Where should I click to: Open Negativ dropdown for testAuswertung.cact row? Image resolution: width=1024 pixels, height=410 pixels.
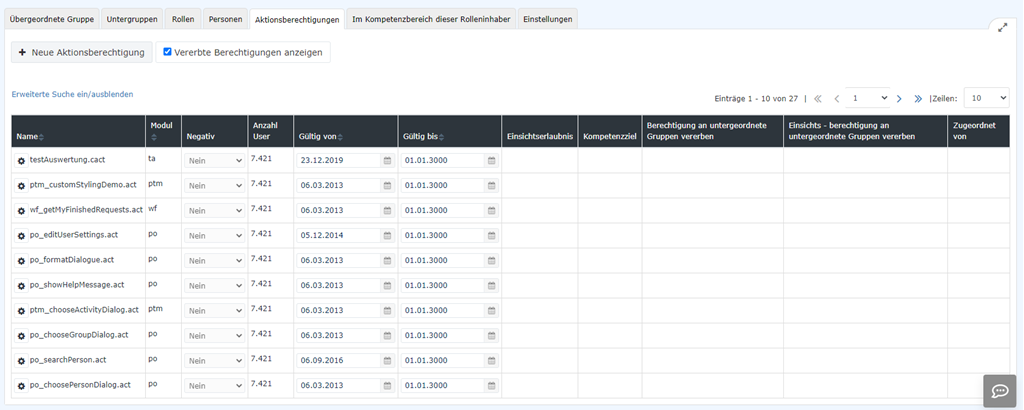(215, 160)
